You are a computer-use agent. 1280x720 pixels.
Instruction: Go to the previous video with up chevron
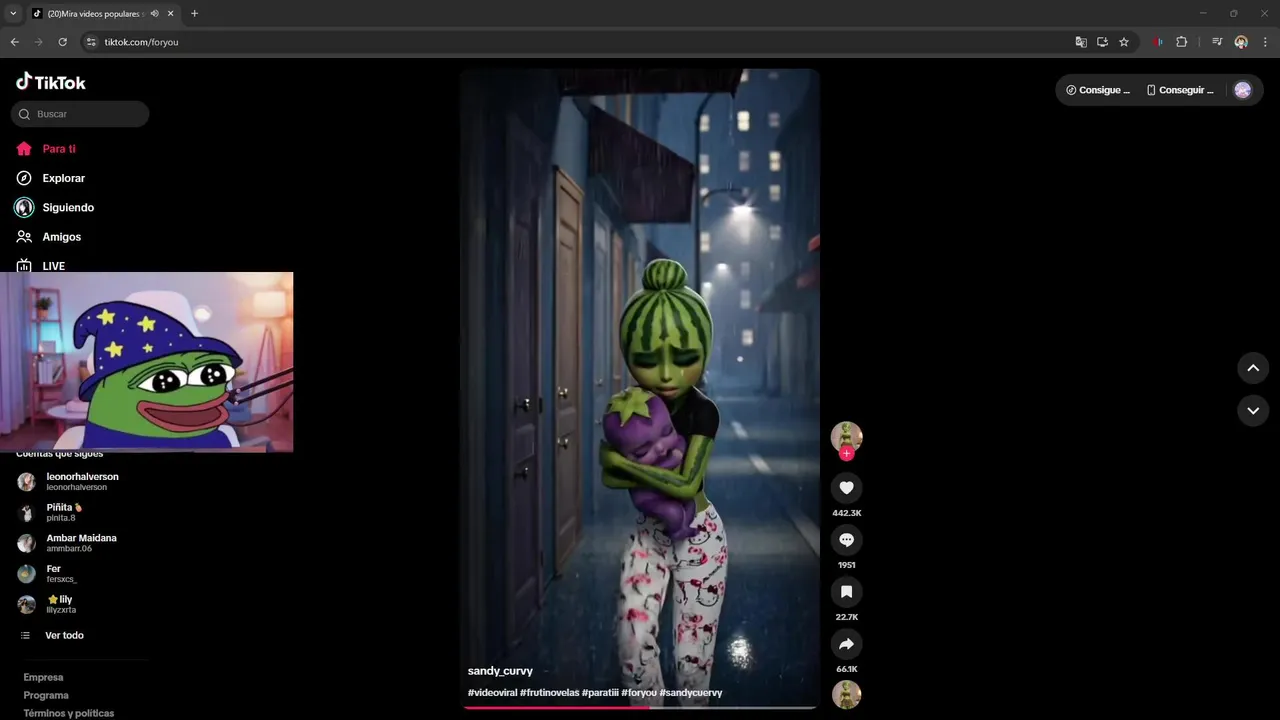click(1253, 367)
